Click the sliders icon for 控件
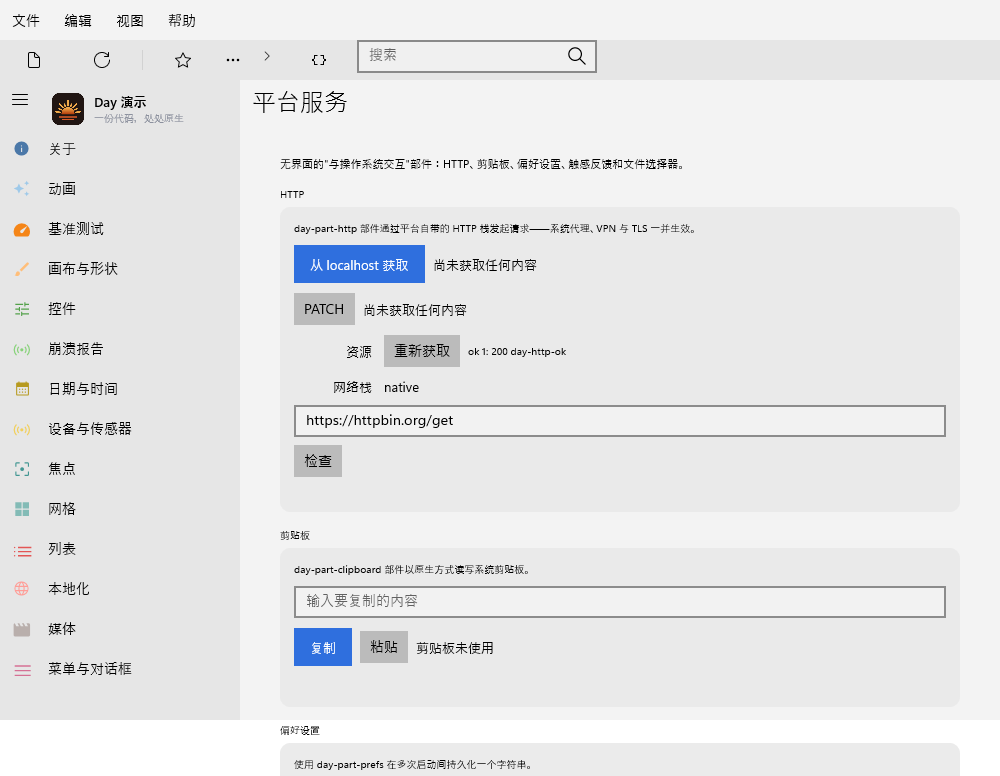This screenshot has width=1000, height=776. coord(22,309)
